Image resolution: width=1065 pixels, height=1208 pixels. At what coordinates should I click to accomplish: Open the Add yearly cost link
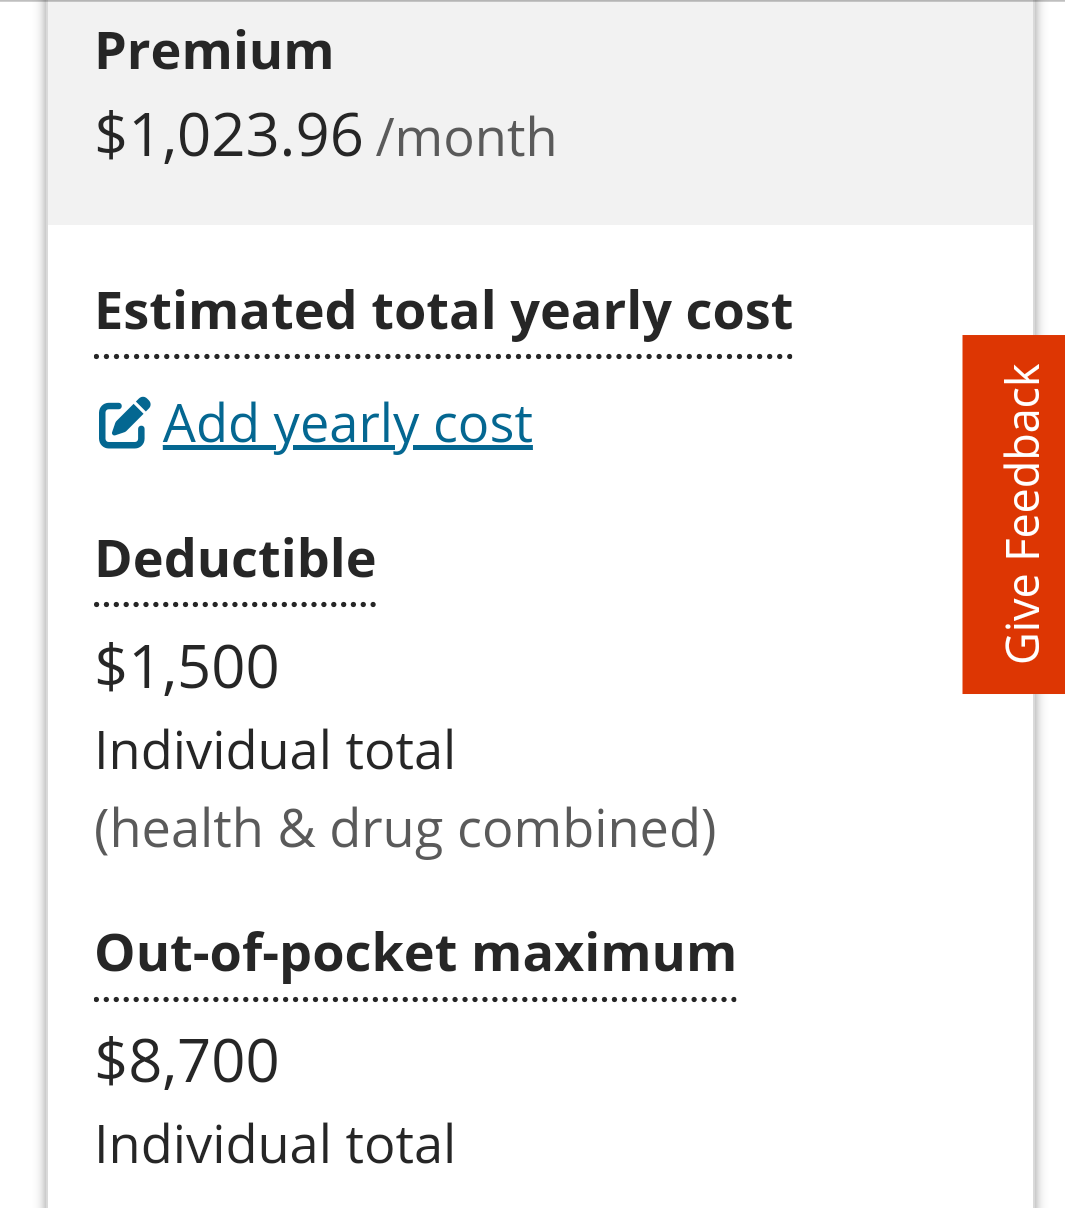point(316,424)
